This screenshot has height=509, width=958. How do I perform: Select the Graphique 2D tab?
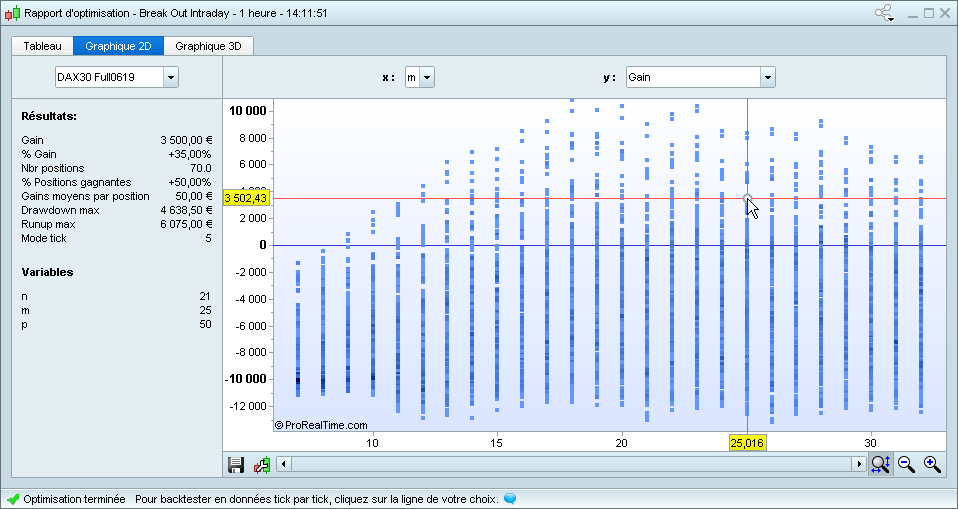click(x=118, y=46)
